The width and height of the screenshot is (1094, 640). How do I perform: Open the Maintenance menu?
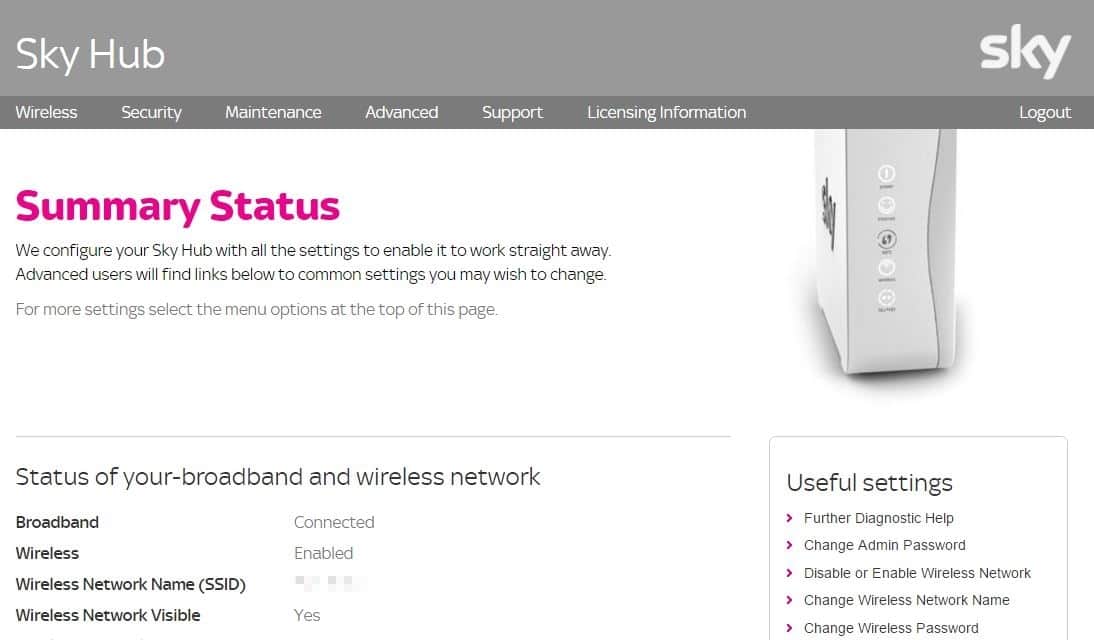point(273,112)
